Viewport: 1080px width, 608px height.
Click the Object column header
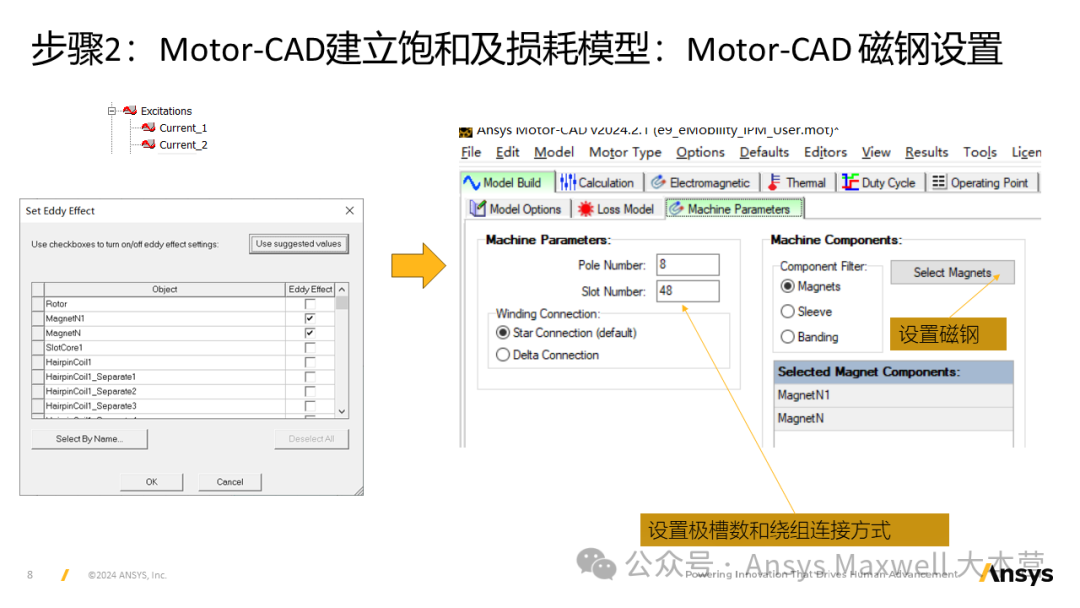[165, 289]
